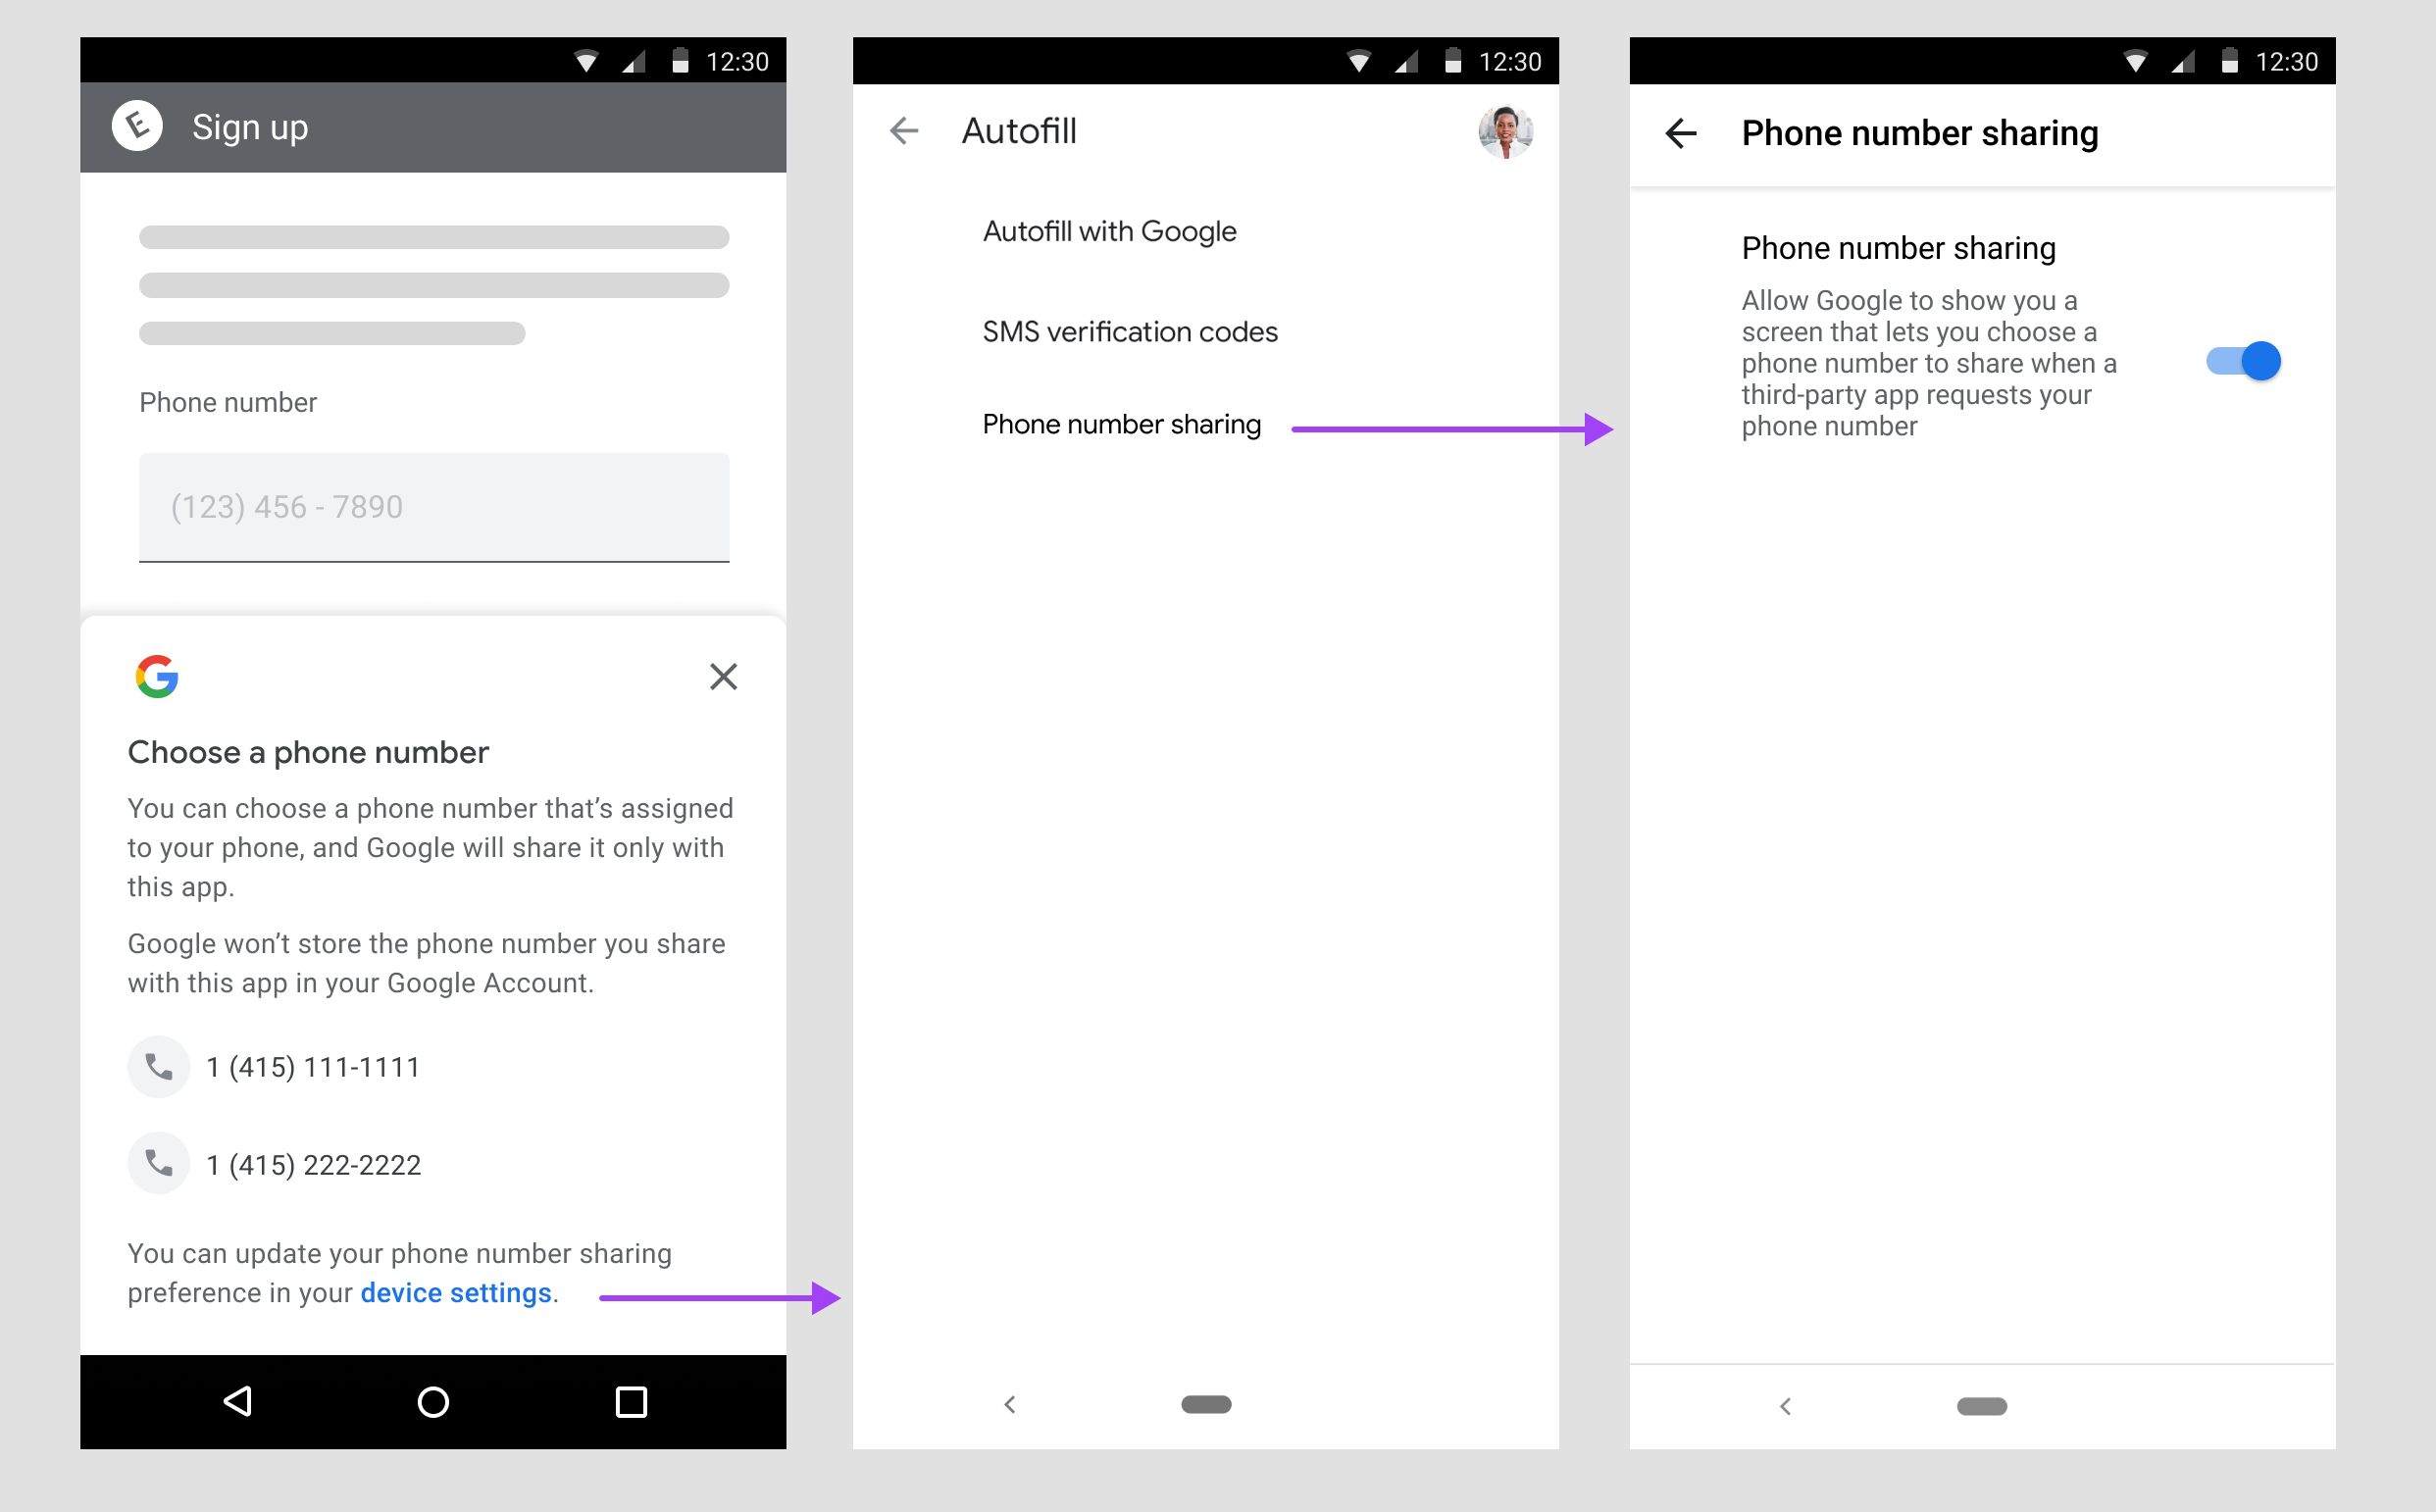2436x1512 pixels.
Task: Tap the profile avatar icon in Autofill
Action: [x=1504, y=132]
